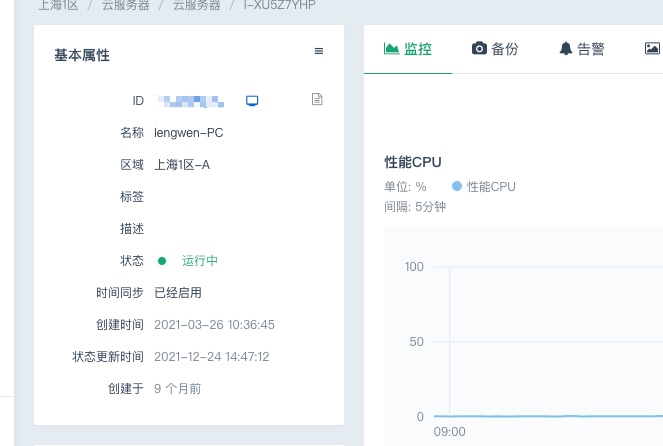Open the 告警 tab

pos(582,49)
